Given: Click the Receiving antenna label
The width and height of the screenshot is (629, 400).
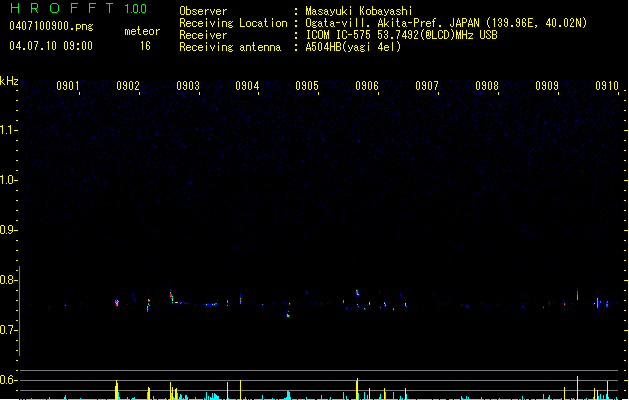Looking at the screenshot, I should coord(230,47).
